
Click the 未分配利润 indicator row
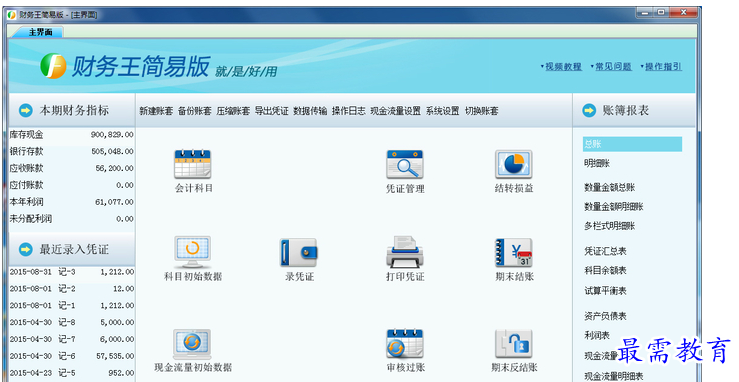[72, 219]
